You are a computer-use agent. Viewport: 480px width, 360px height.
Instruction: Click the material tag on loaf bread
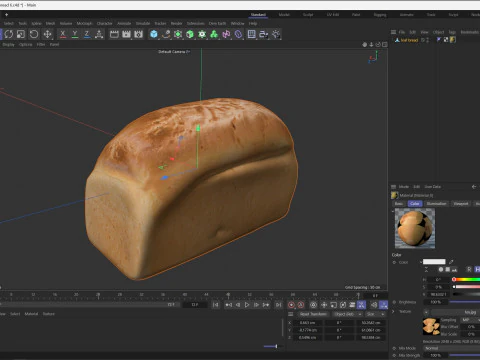coord(453,40)
